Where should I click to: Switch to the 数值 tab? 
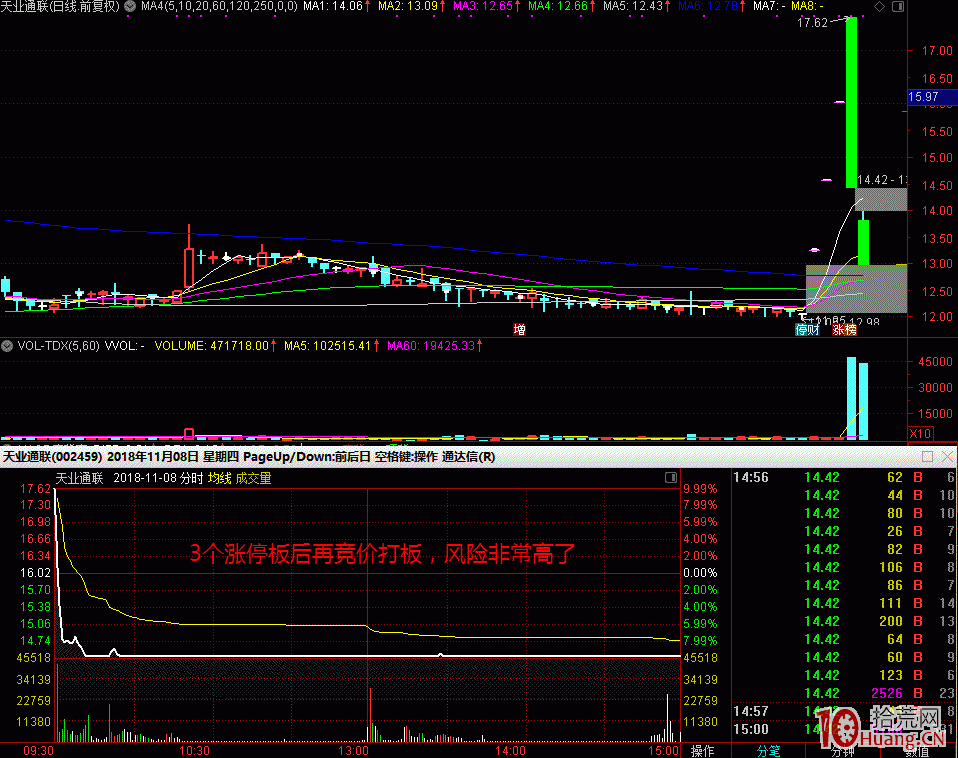point(916,751)
